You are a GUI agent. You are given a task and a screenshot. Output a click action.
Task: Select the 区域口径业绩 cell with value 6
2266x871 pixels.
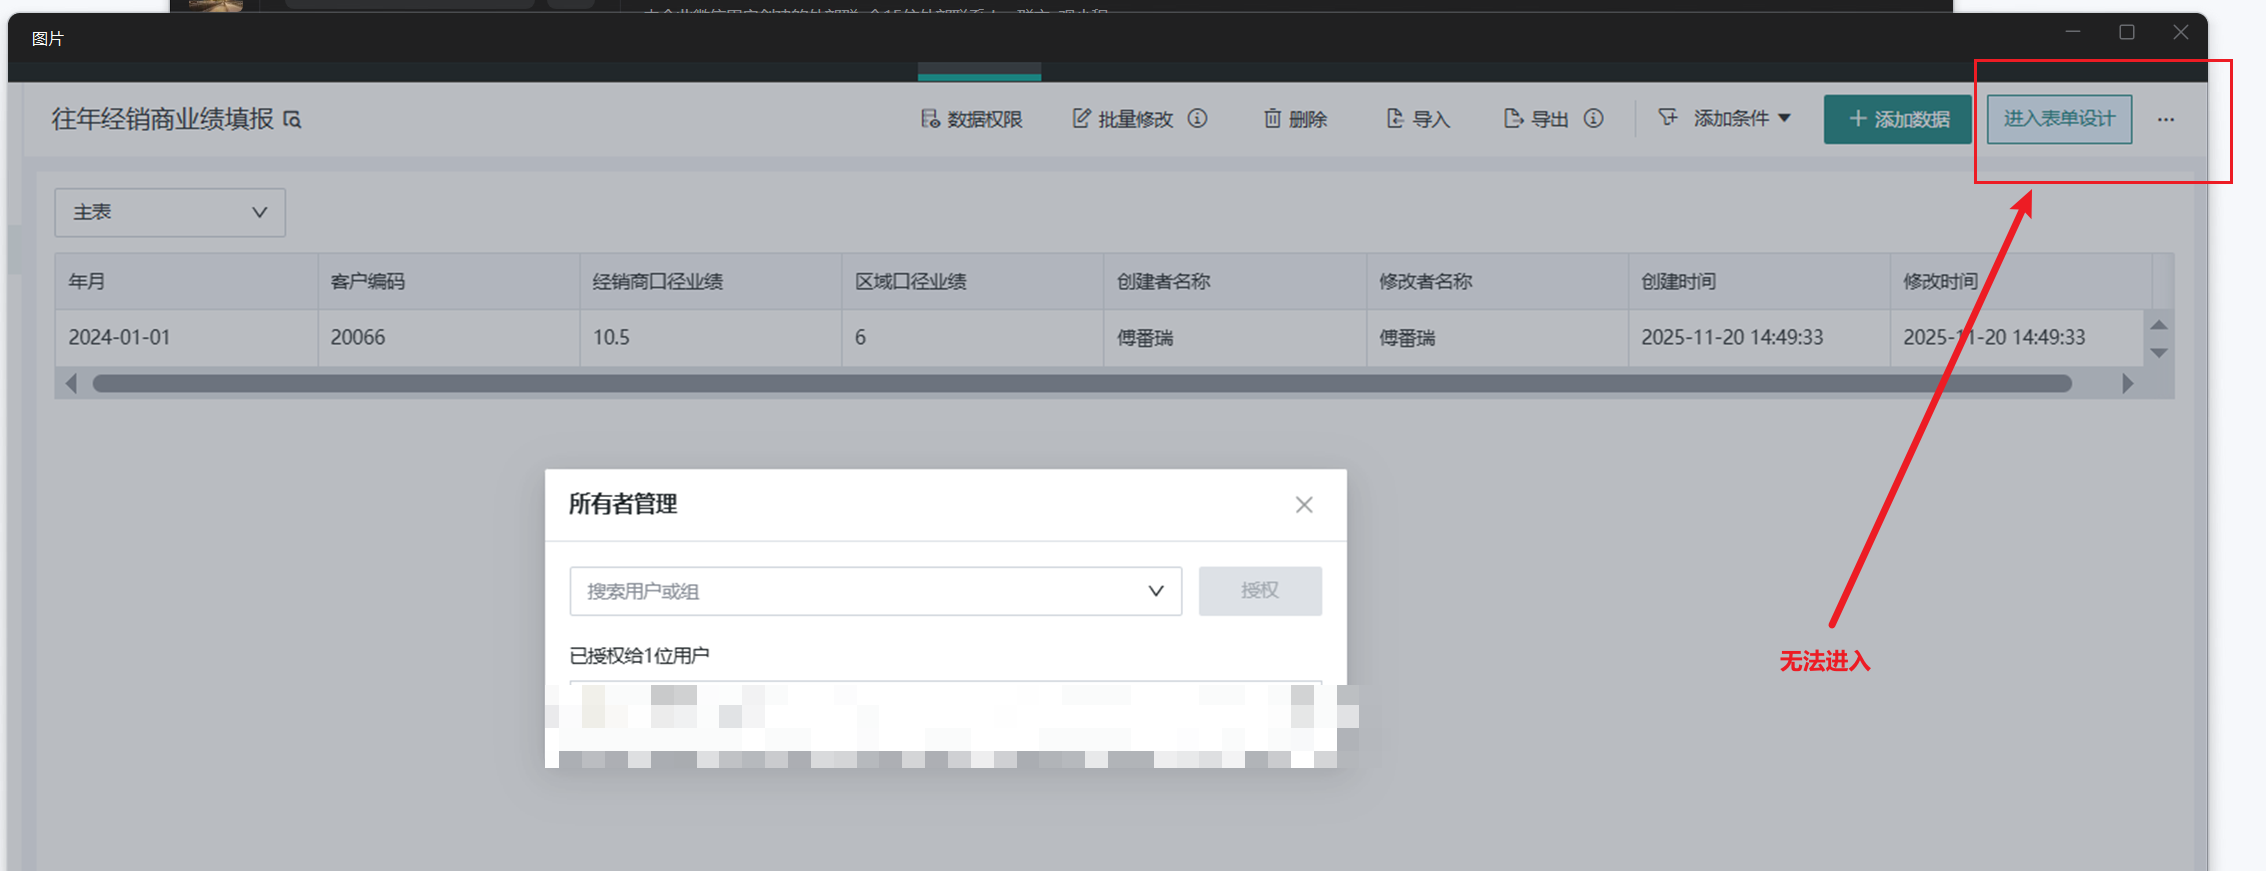973,338
